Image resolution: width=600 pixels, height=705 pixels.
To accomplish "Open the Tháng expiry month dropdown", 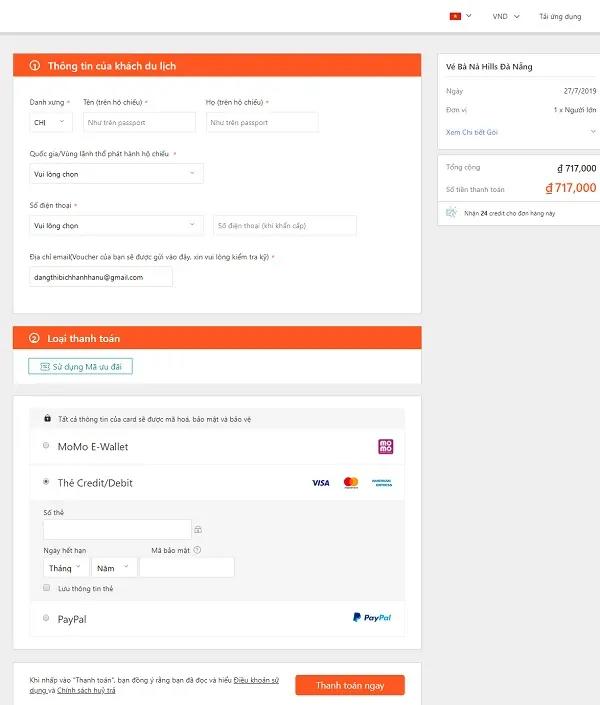I will pos(66,568).
